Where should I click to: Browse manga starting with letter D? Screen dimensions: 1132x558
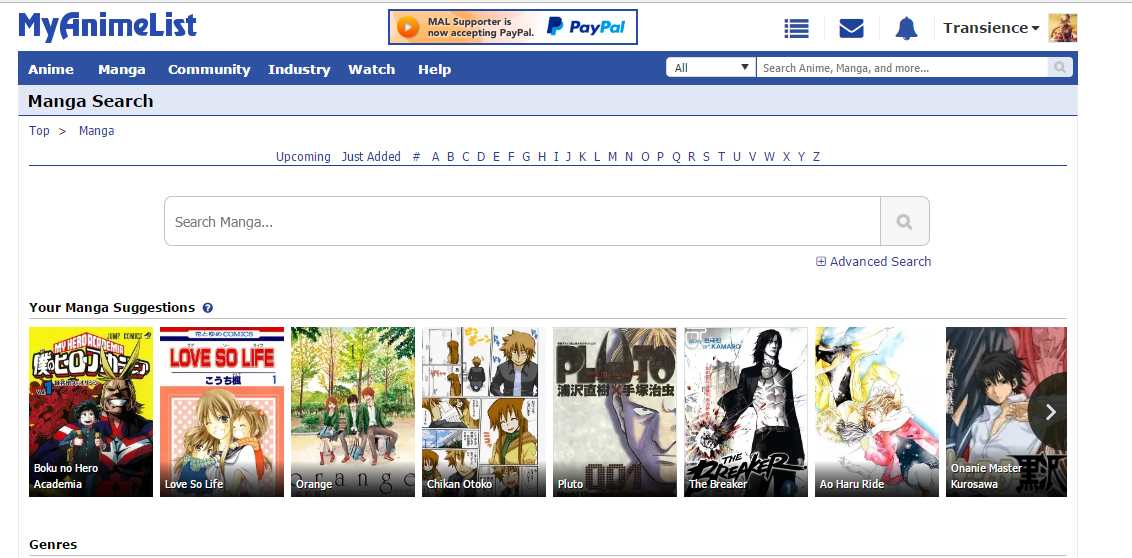click(x=481, y=157)
